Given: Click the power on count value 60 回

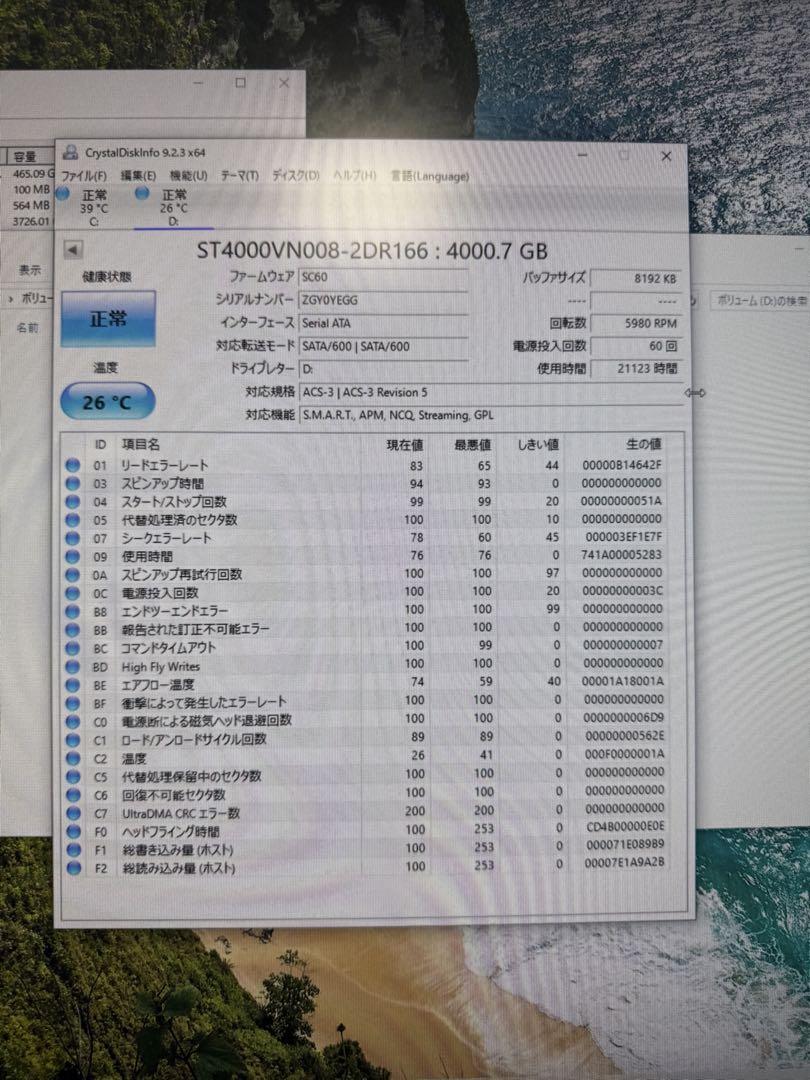Looking at the screenshot, I should (x=636, y=346).
